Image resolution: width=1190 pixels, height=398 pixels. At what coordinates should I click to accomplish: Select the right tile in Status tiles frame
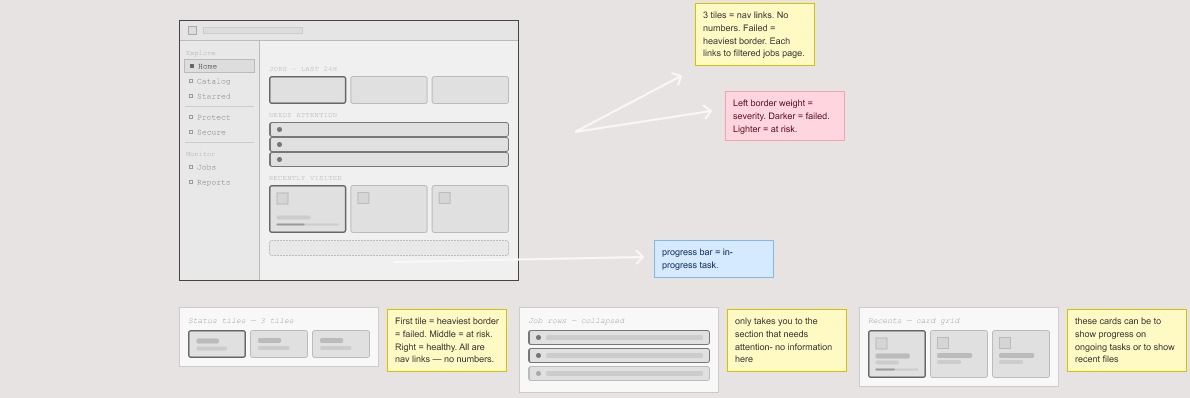pos(341,344)
